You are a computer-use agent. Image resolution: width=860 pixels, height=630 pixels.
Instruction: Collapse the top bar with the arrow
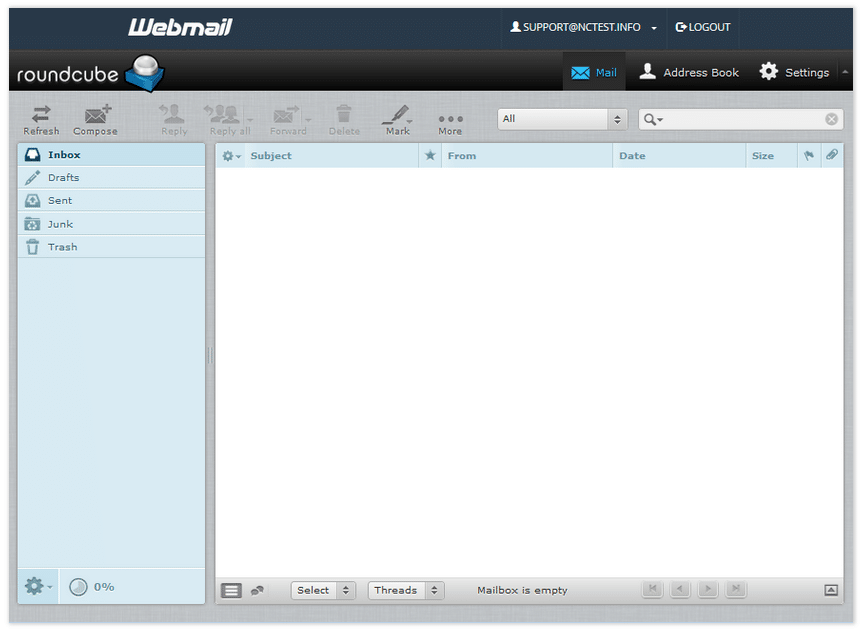coord(845,72)
